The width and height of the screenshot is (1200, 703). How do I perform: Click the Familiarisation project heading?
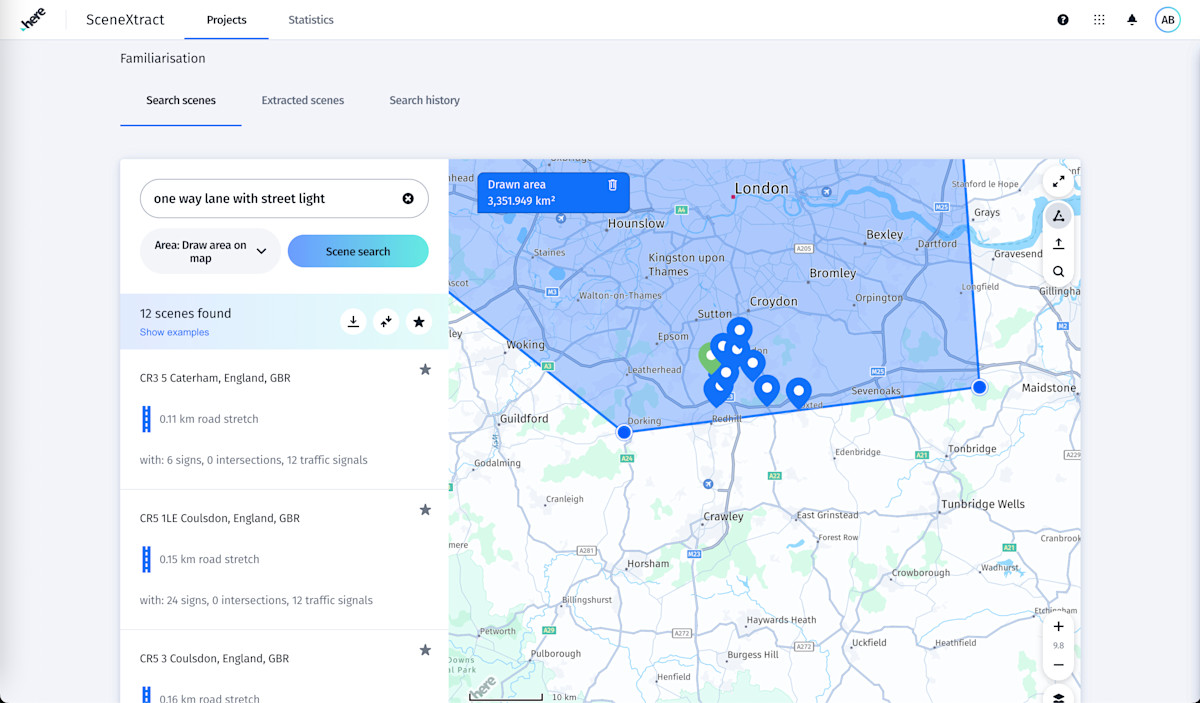coord(163,58)
